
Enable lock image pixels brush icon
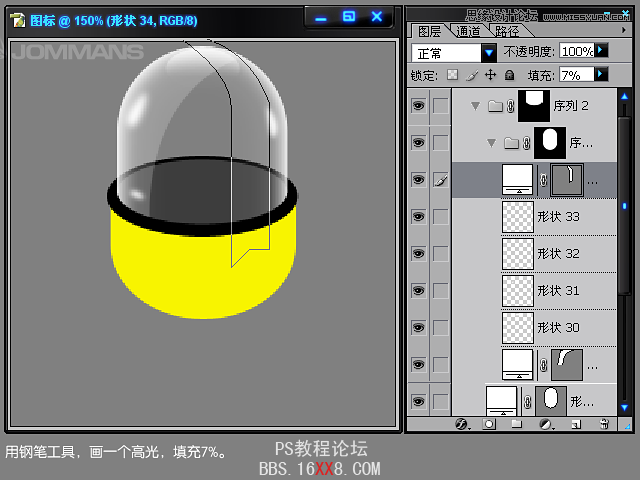pyautogui.click(x=471, y=75)
